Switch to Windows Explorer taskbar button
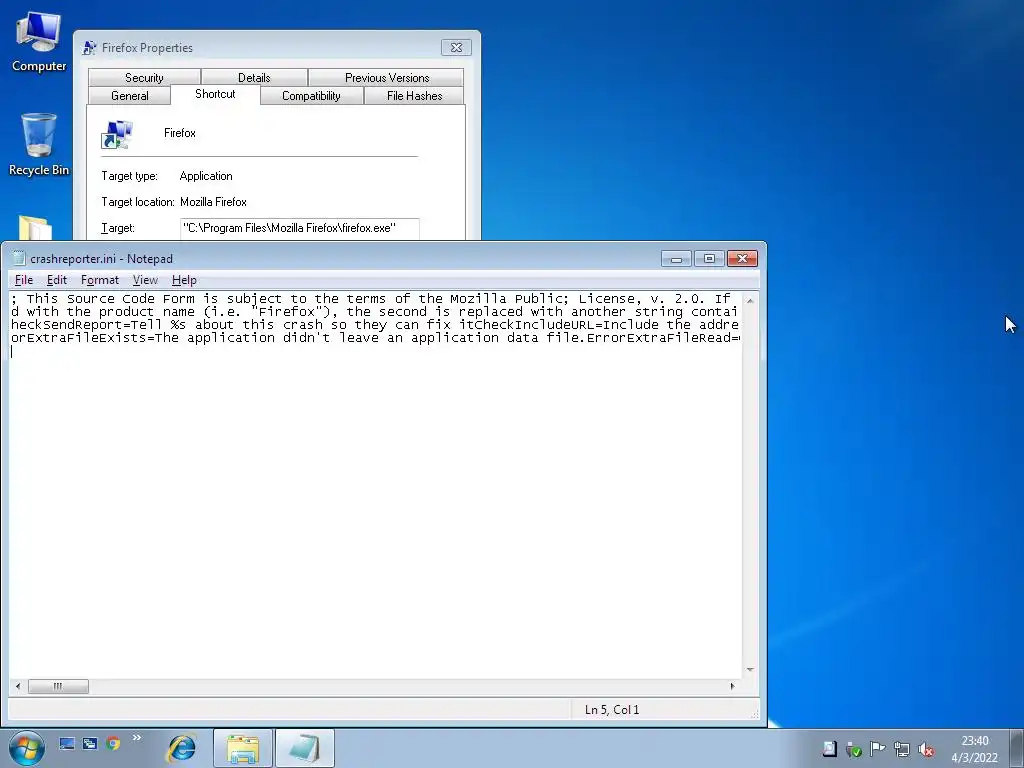 click(242, 748)
